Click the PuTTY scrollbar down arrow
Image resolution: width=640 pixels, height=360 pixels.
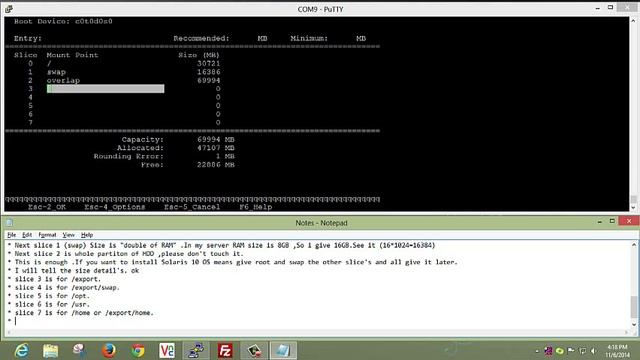[633, 208]
